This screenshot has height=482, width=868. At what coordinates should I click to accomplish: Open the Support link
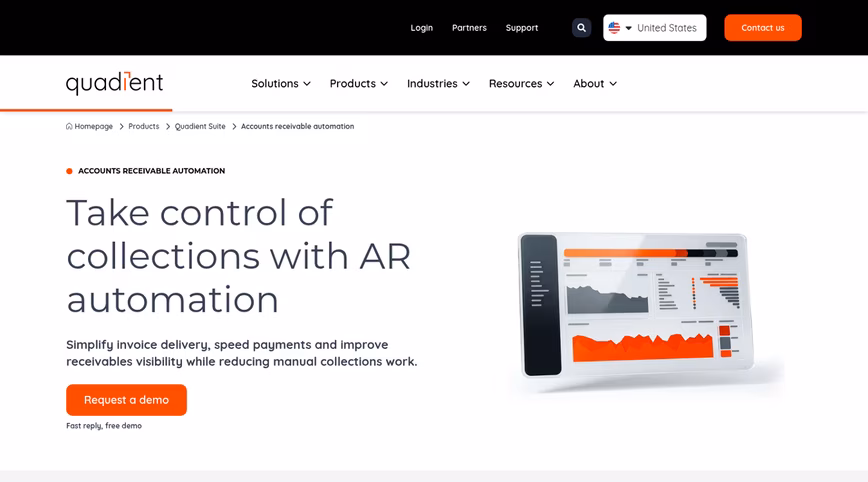tap(521, 28)
